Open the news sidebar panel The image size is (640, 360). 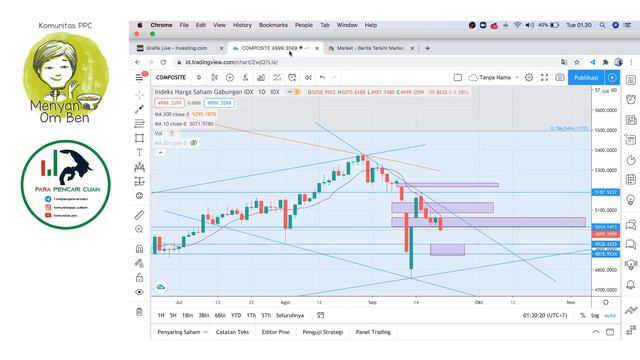[x=631, y=120]
